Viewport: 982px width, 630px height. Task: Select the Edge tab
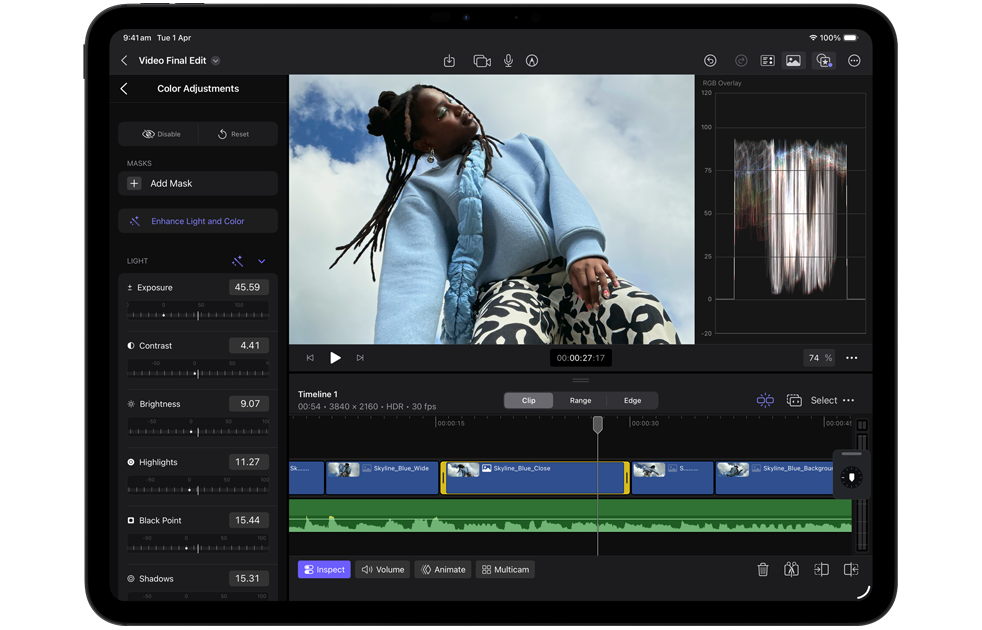click(632, 400)
